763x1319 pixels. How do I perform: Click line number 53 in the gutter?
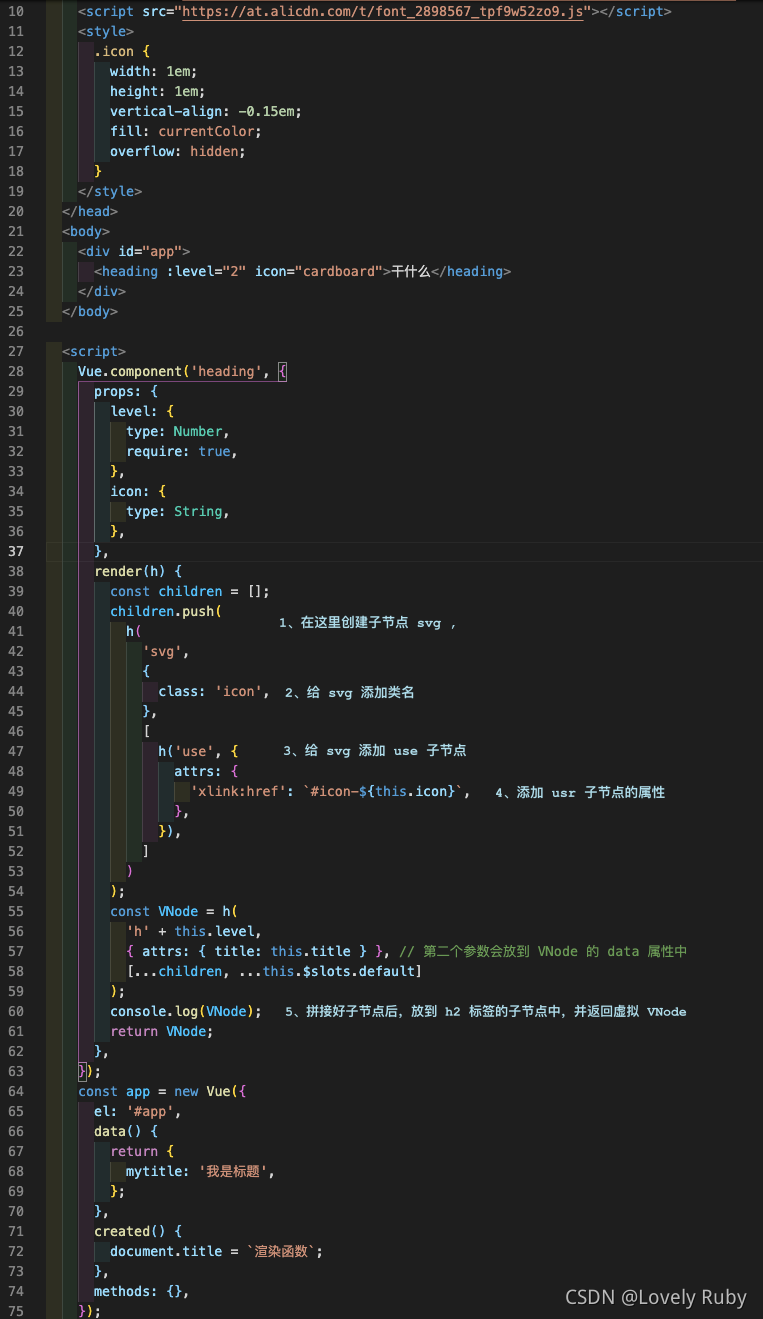coord(16,871)
